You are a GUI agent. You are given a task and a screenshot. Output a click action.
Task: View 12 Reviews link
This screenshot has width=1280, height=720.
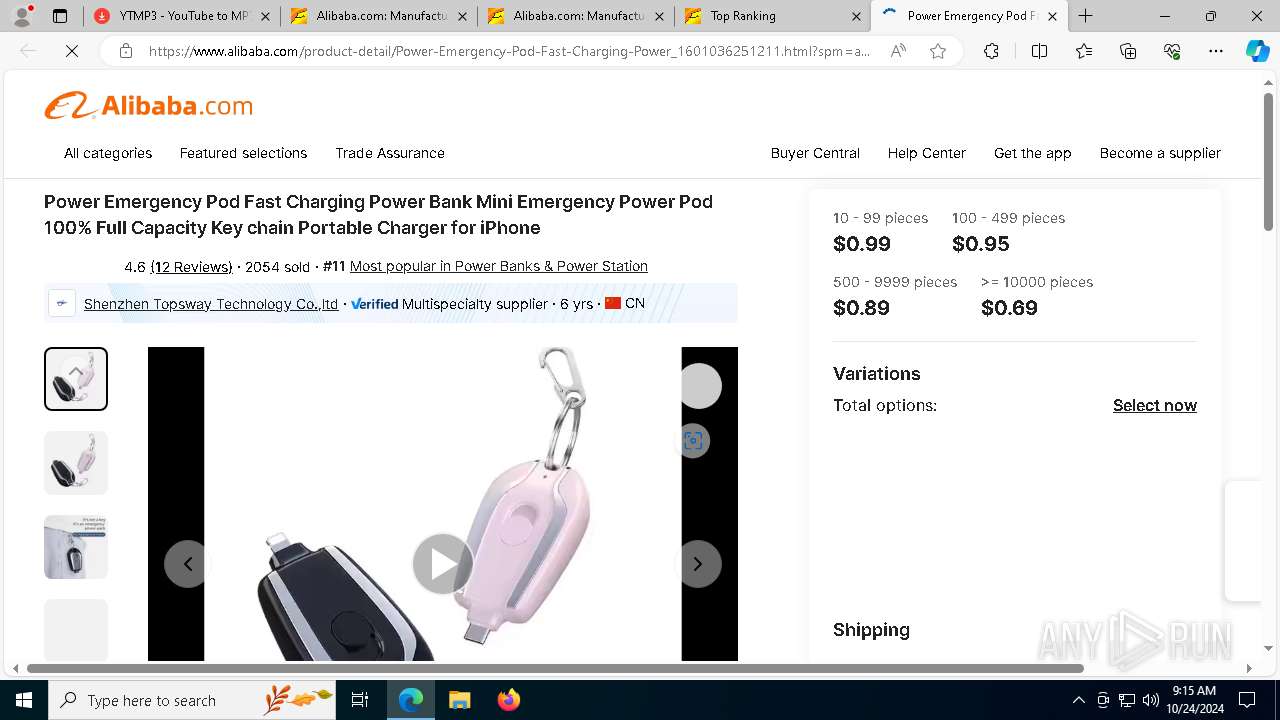(191, 266)
